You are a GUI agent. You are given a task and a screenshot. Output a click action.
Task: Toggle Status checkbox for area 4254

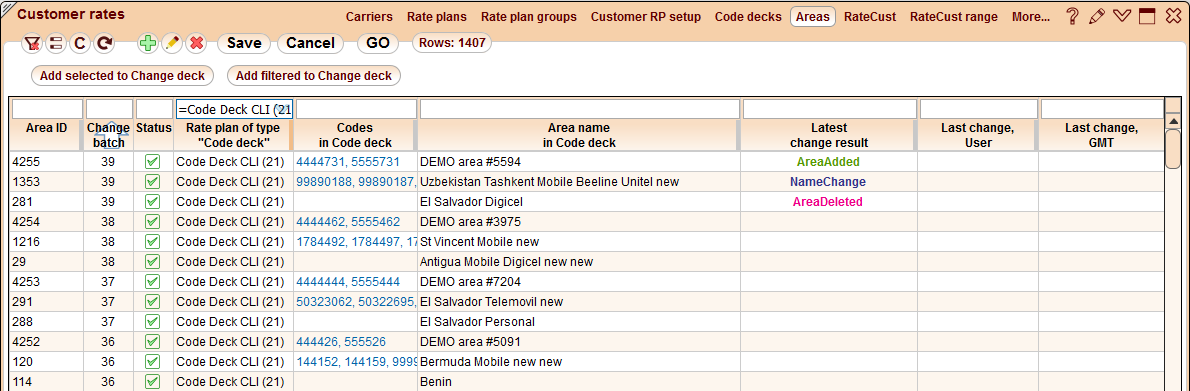tap(152, 222)
